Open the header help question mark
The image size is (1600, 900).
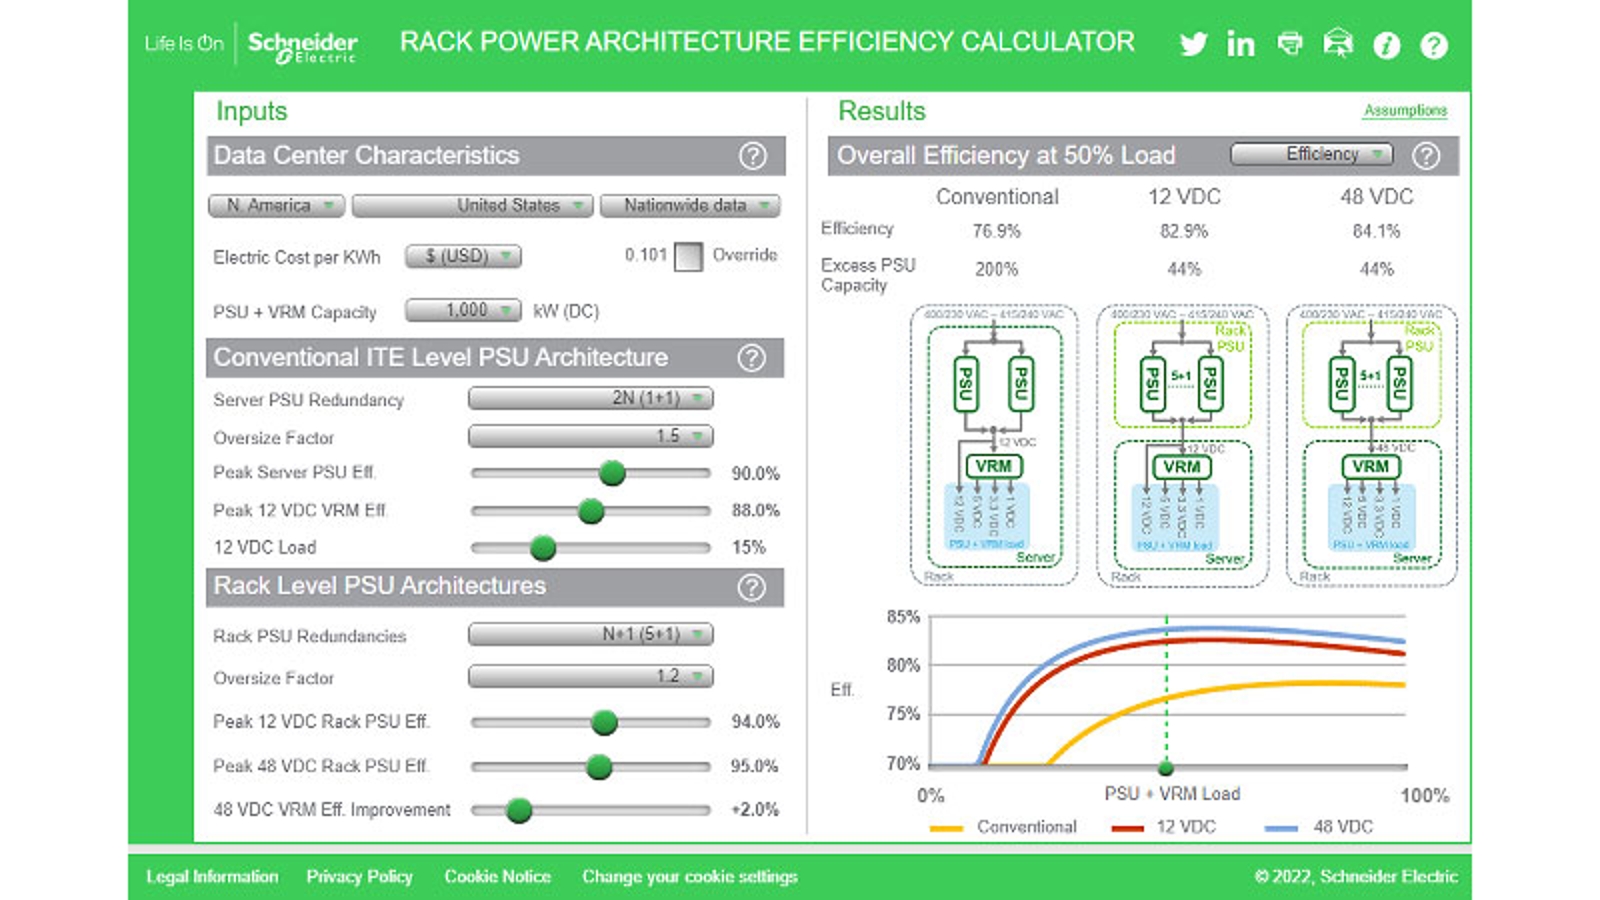pyautogui.click(x=1434, y=45)
